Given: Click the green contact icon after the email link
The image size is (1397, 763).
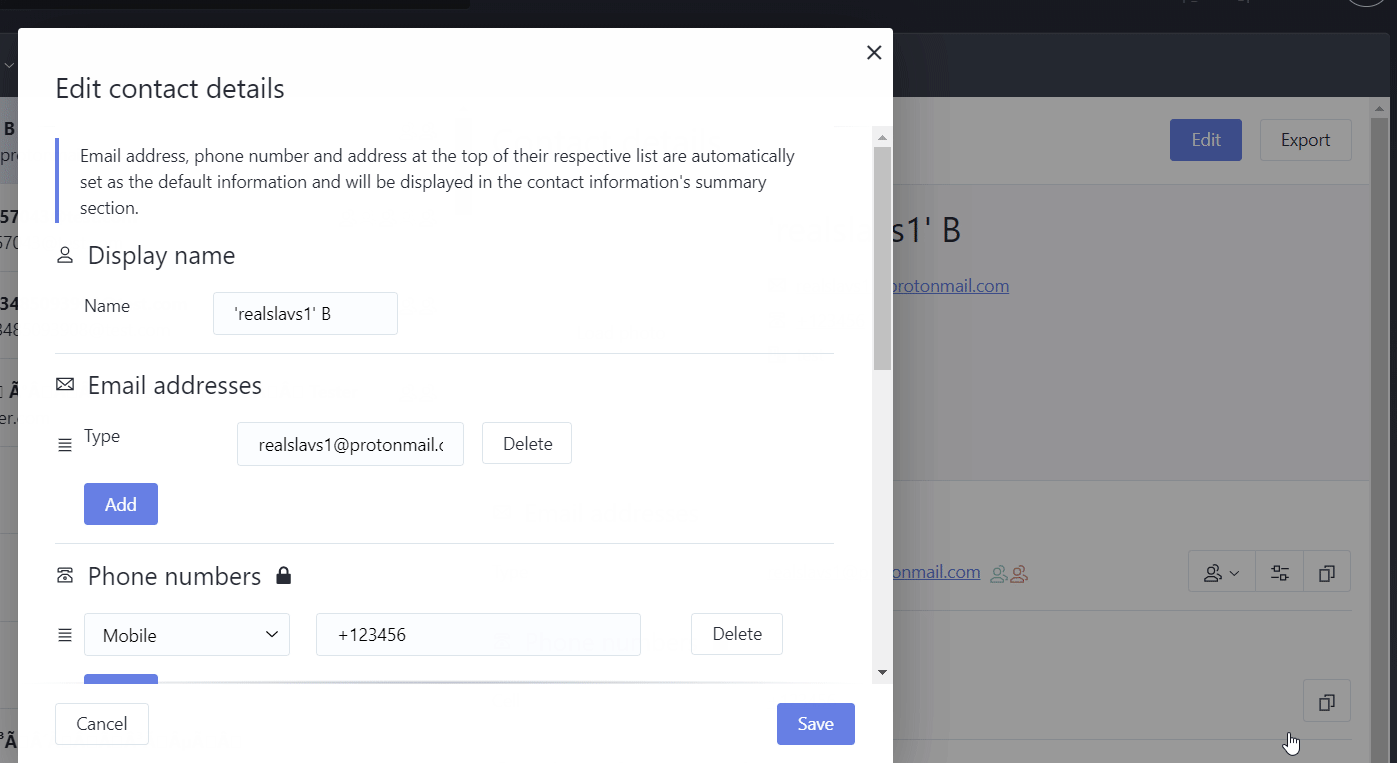Looking at the screenshot, I should coord(997,573).
